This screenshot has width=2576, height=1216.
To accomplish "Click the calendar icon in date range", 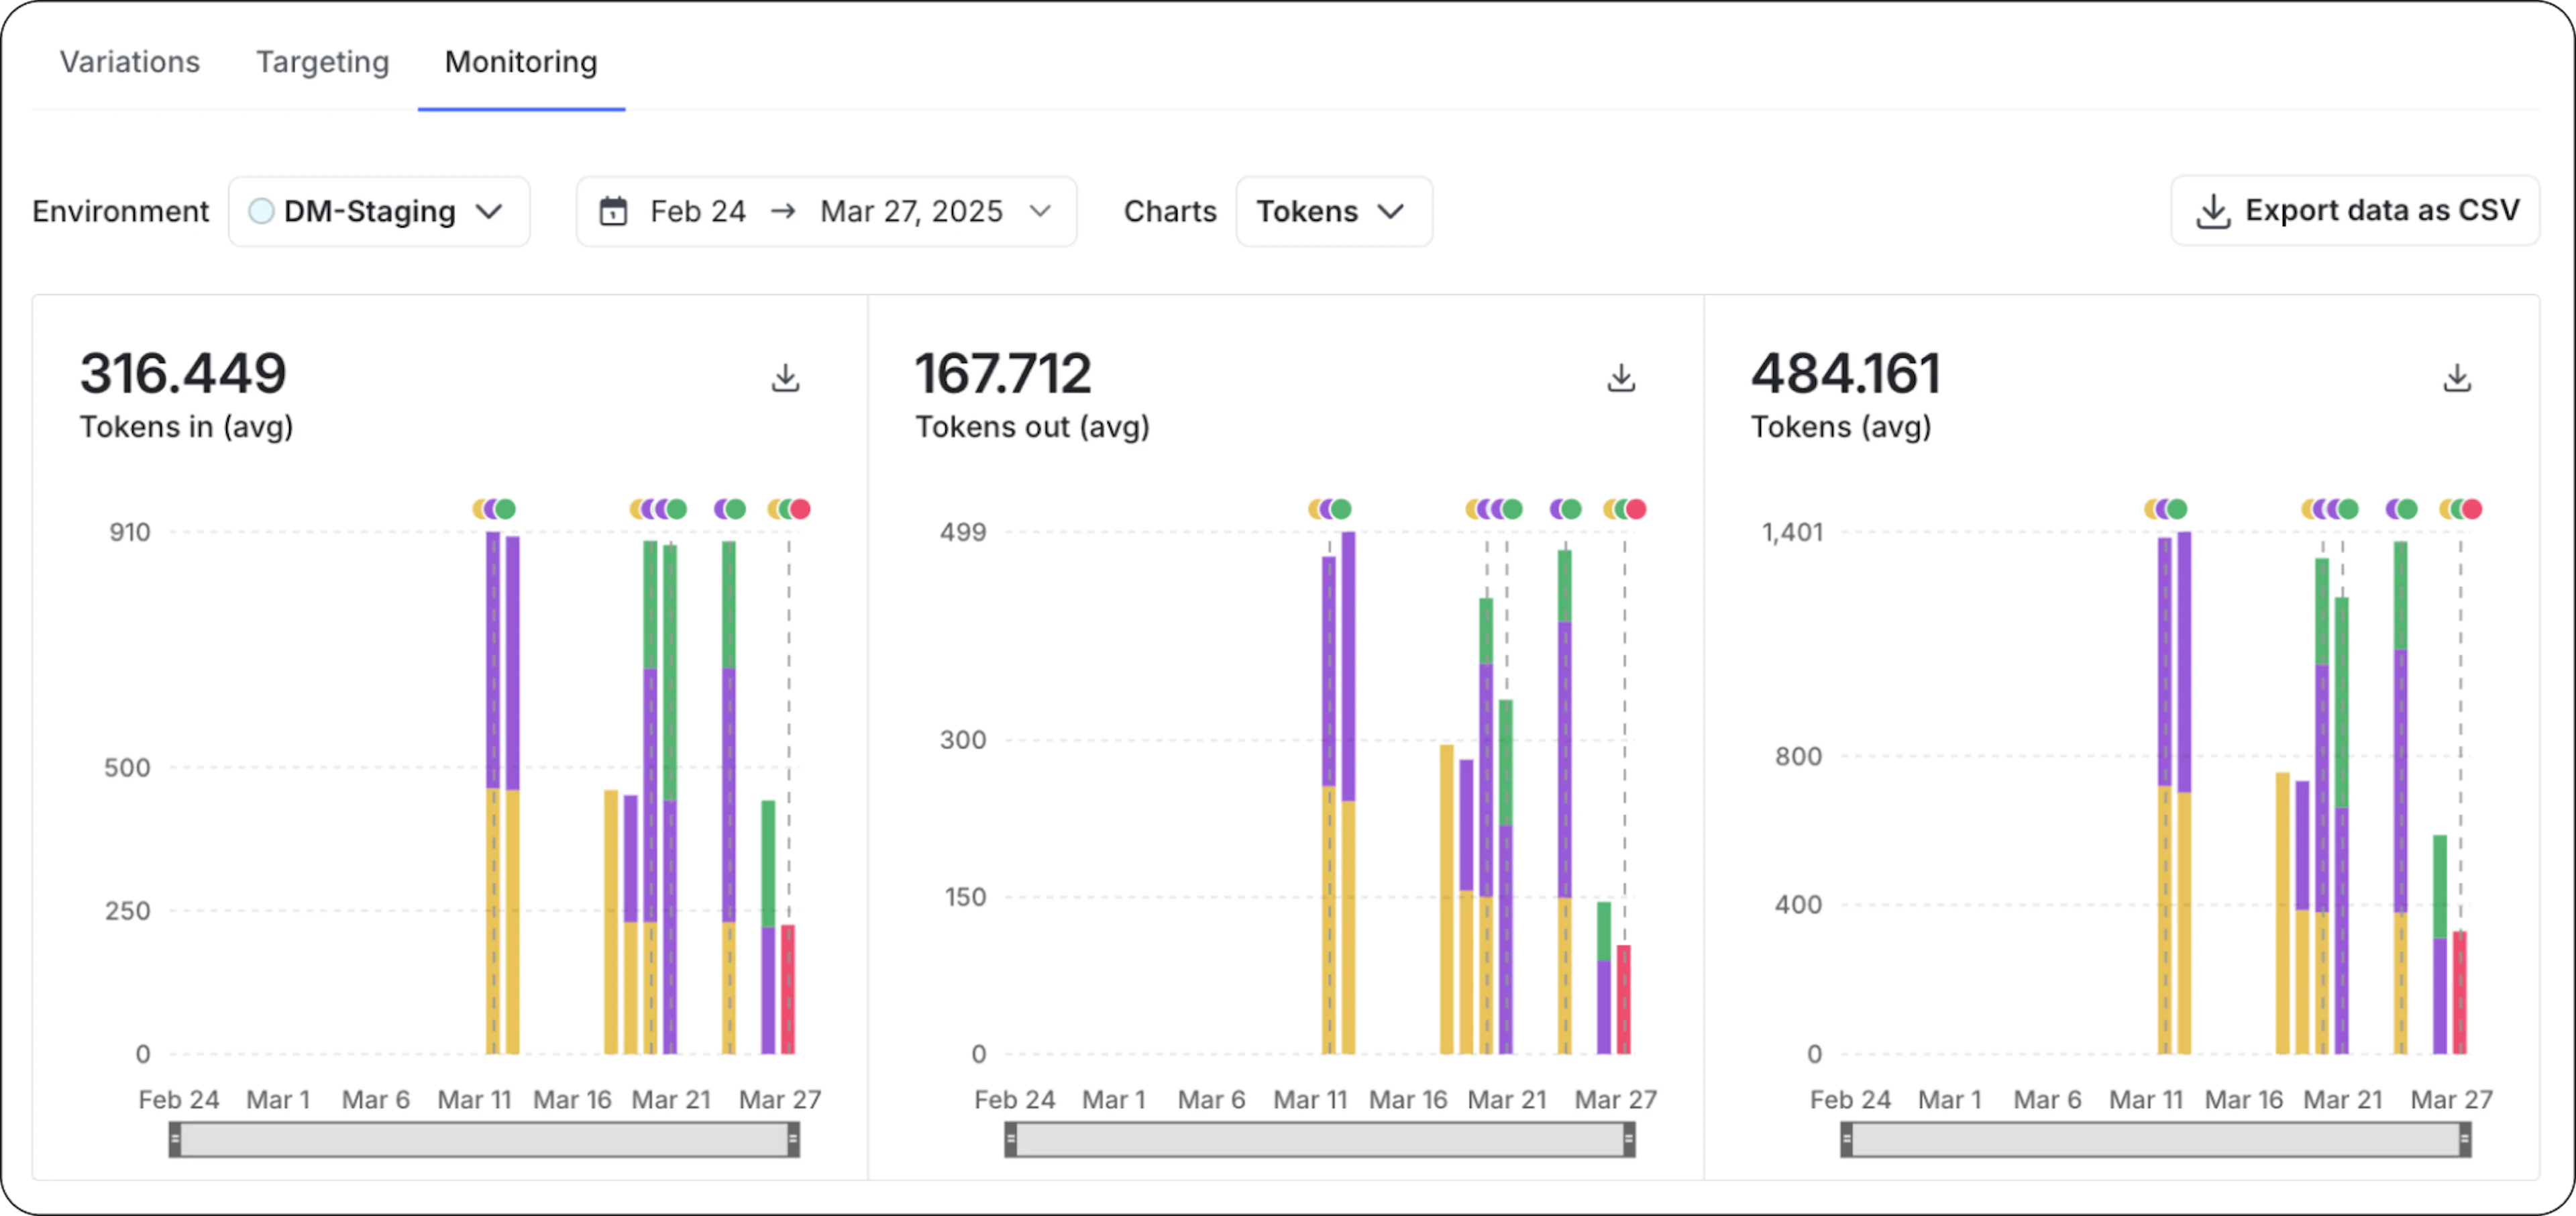I will coord(613,211).
